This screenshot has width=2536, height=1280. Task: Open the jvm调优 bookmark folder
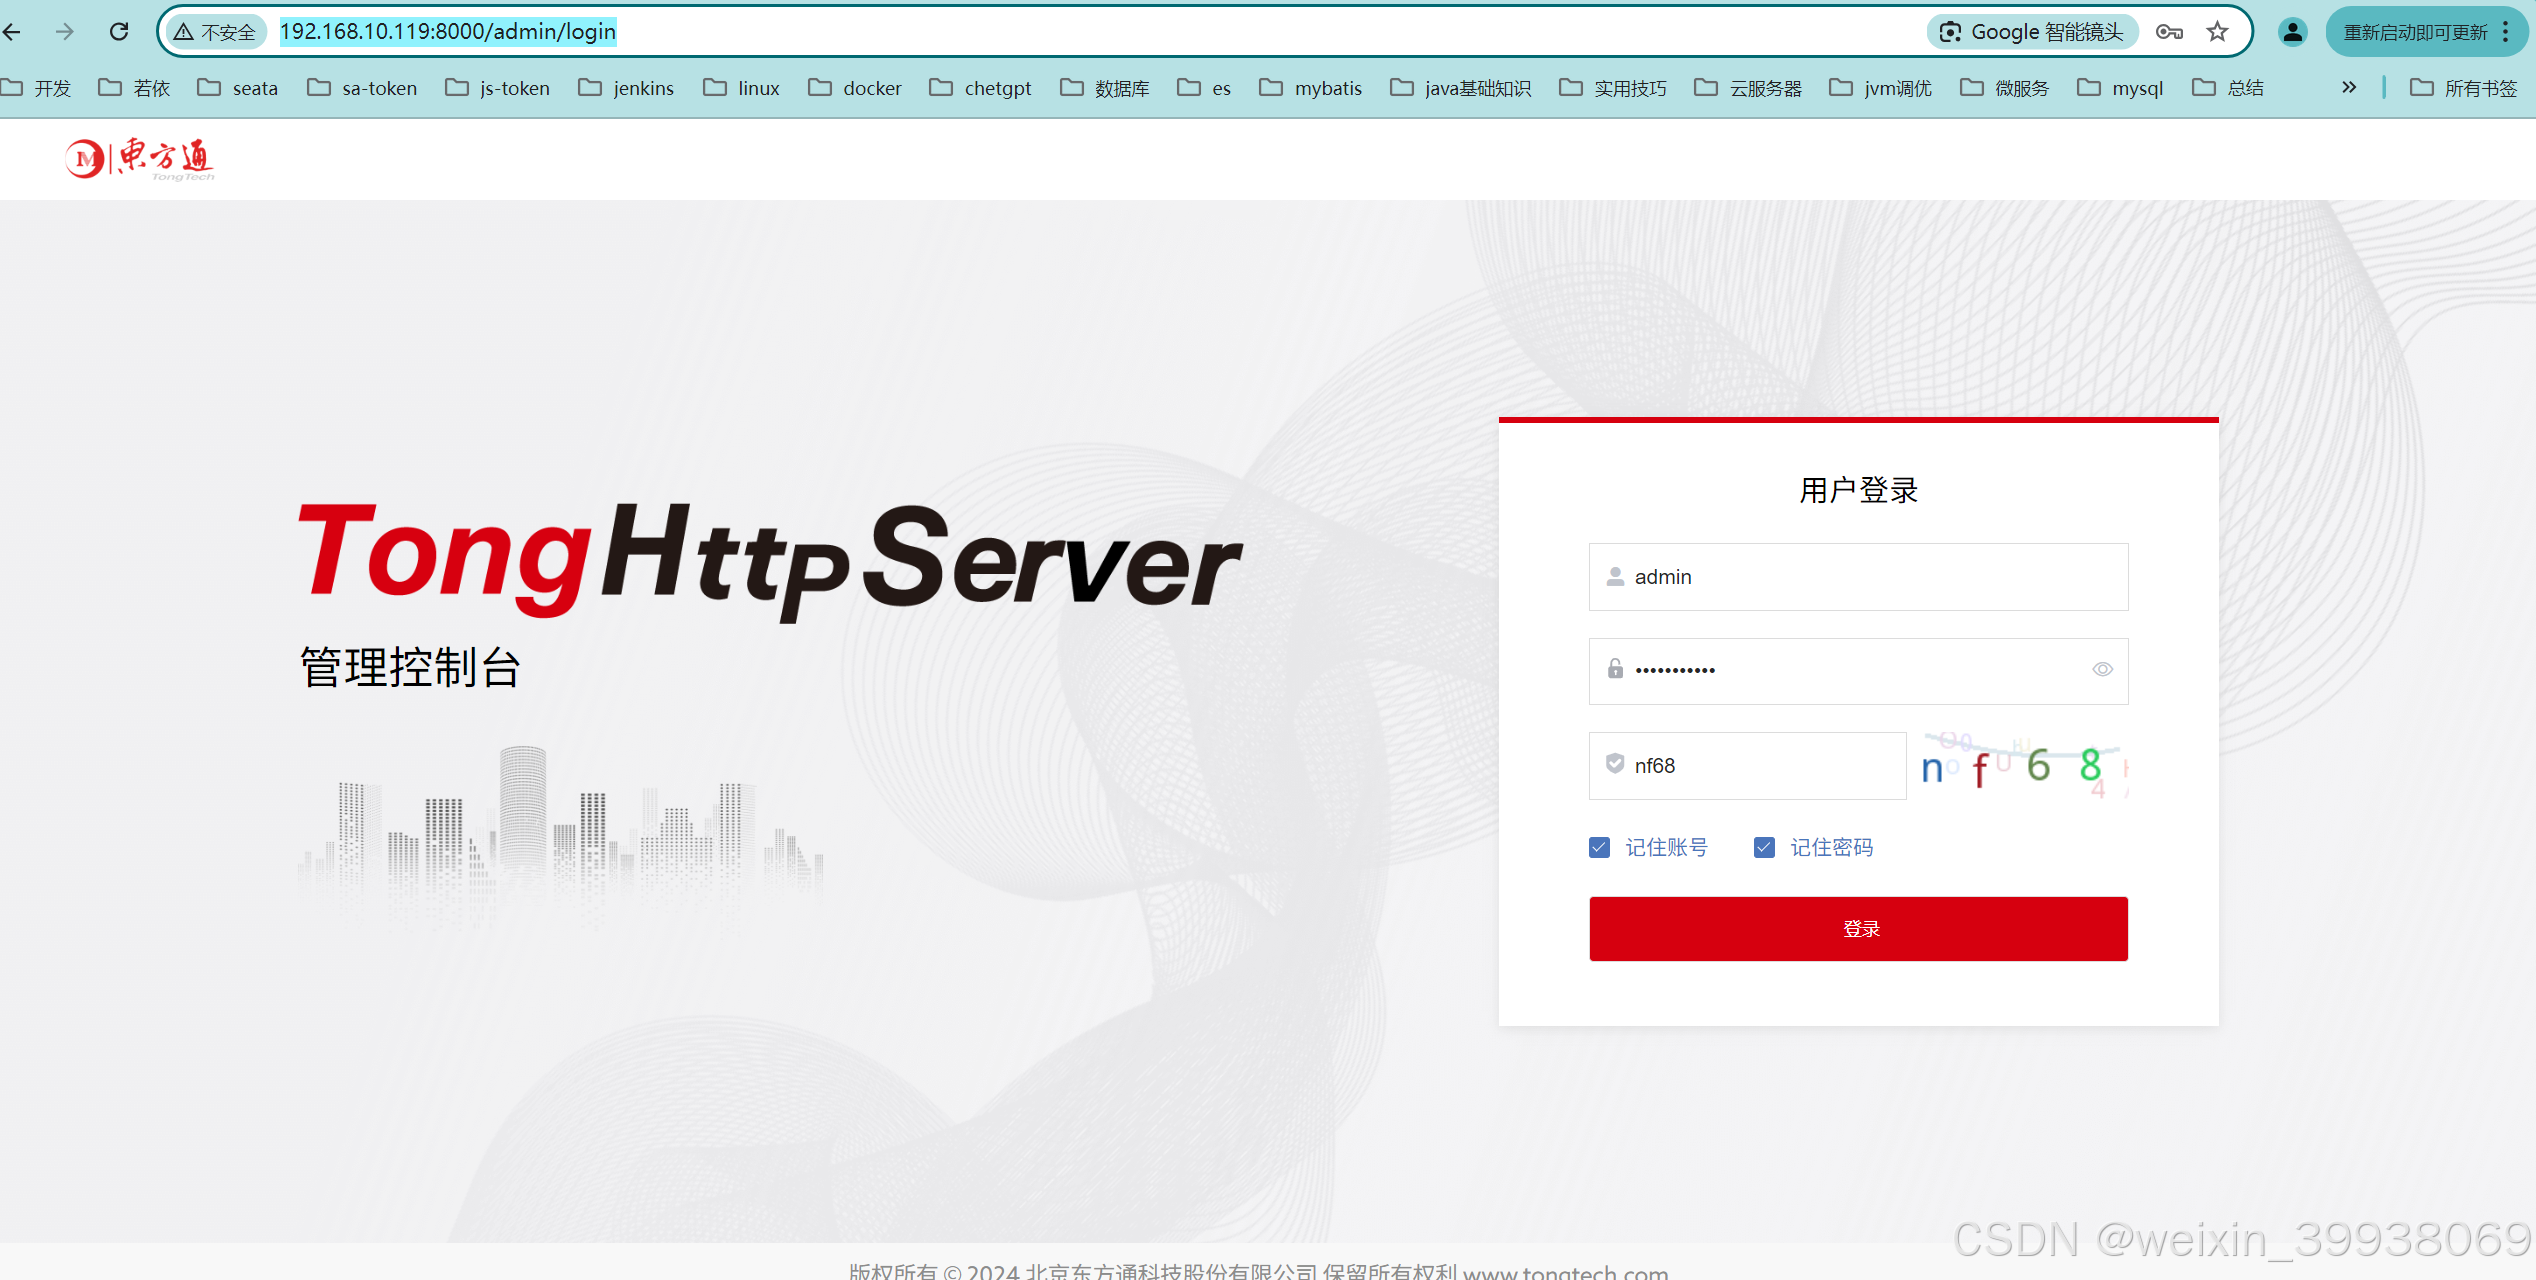[x=1881, y=88]
